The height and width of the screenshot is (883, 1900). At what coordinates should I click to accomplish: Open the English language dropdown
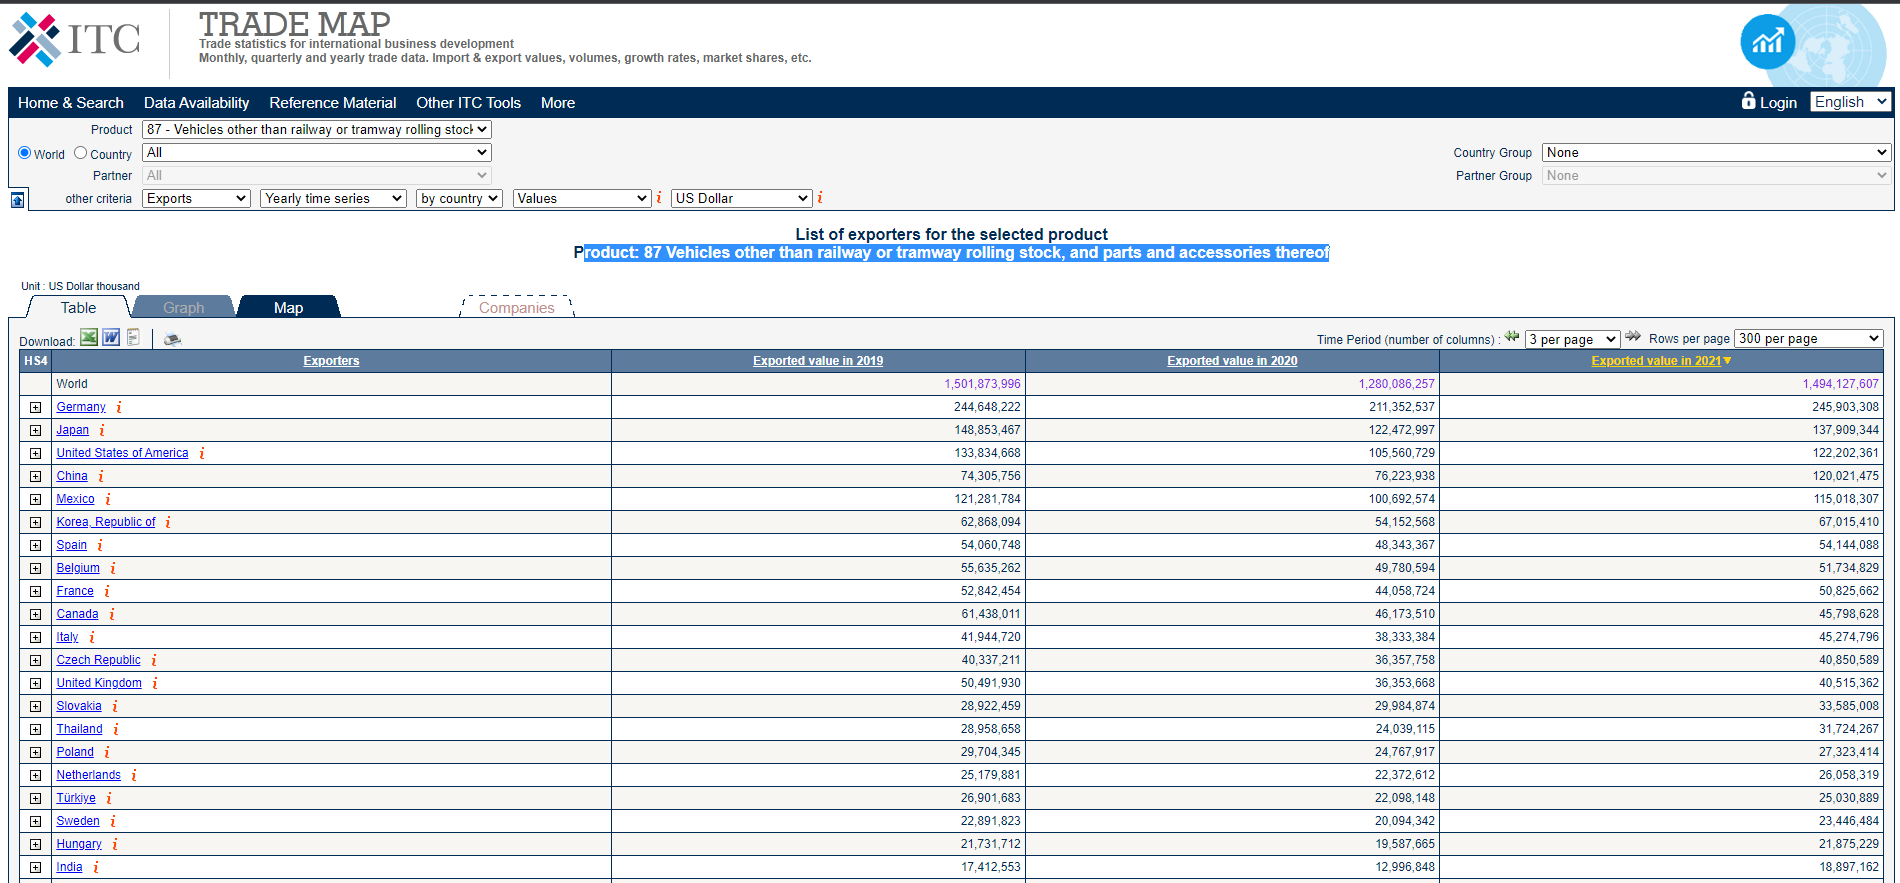(x=1851, y=101)
